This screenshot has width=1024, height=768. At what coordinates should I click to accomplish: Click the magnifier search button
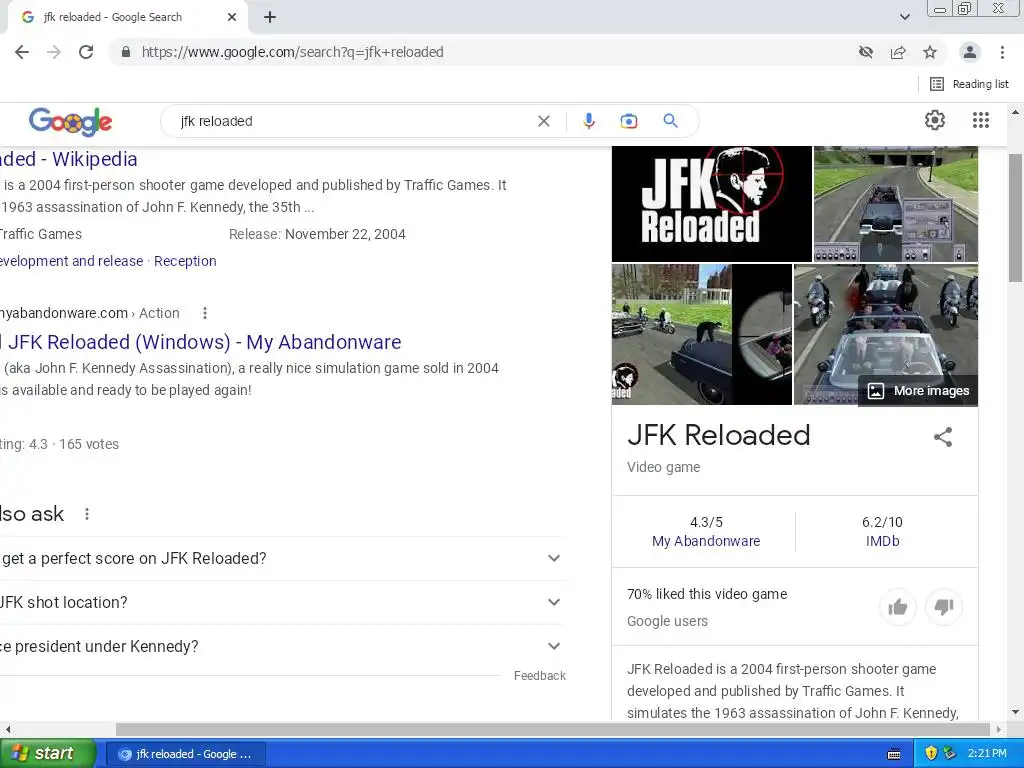coord(670,121)
